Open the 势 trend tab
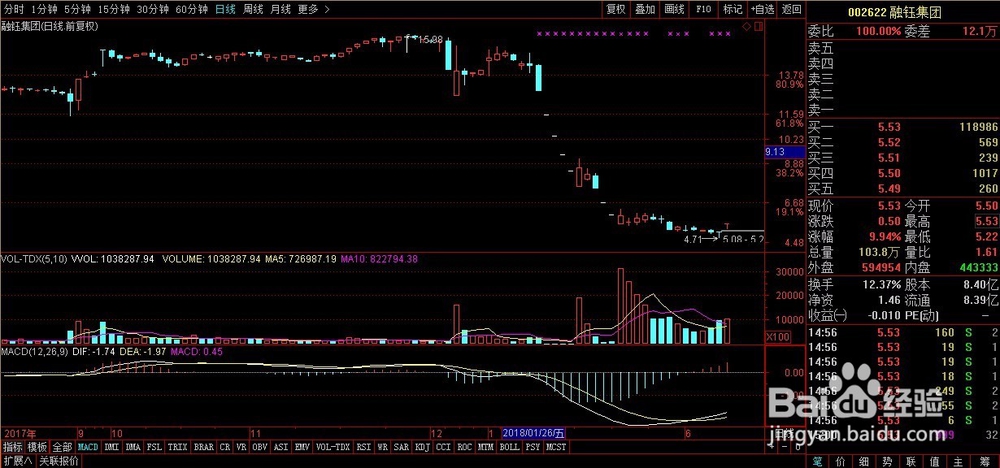The width and height of the screenshot is (1000, 468). click(889, 460)
